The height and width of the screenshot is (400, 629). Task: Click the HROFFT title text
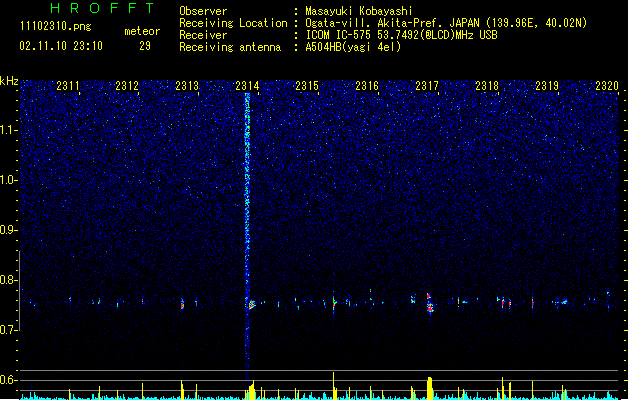pos(102,8)
